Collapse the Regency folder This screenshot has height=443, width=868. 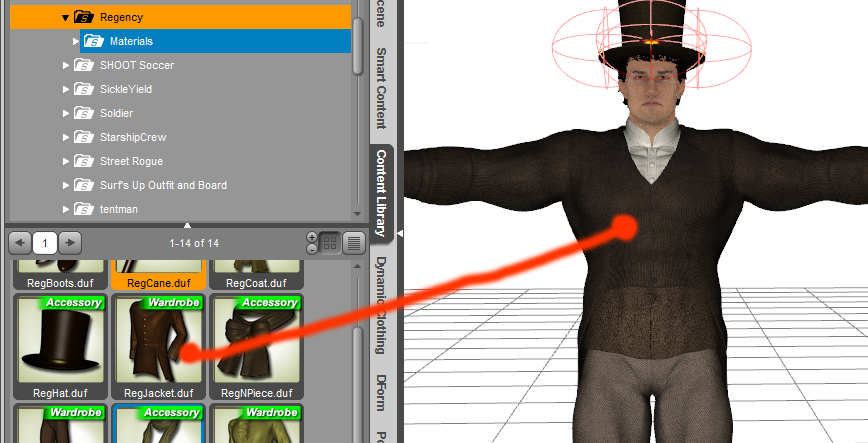(65, 18)
